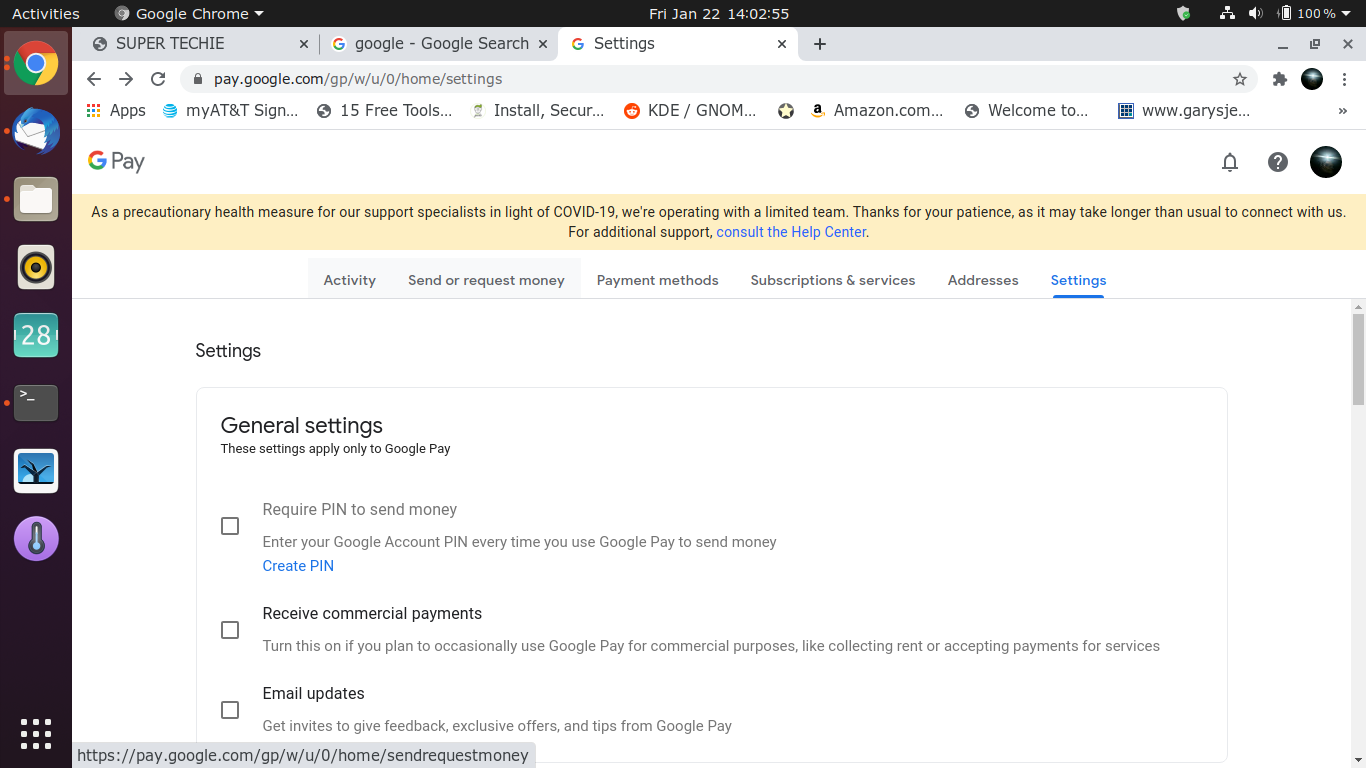The width and height of the screenshot is (1366, 768).
Task: Enable Require PIN to send money checkbox
Action: [230, 526]
